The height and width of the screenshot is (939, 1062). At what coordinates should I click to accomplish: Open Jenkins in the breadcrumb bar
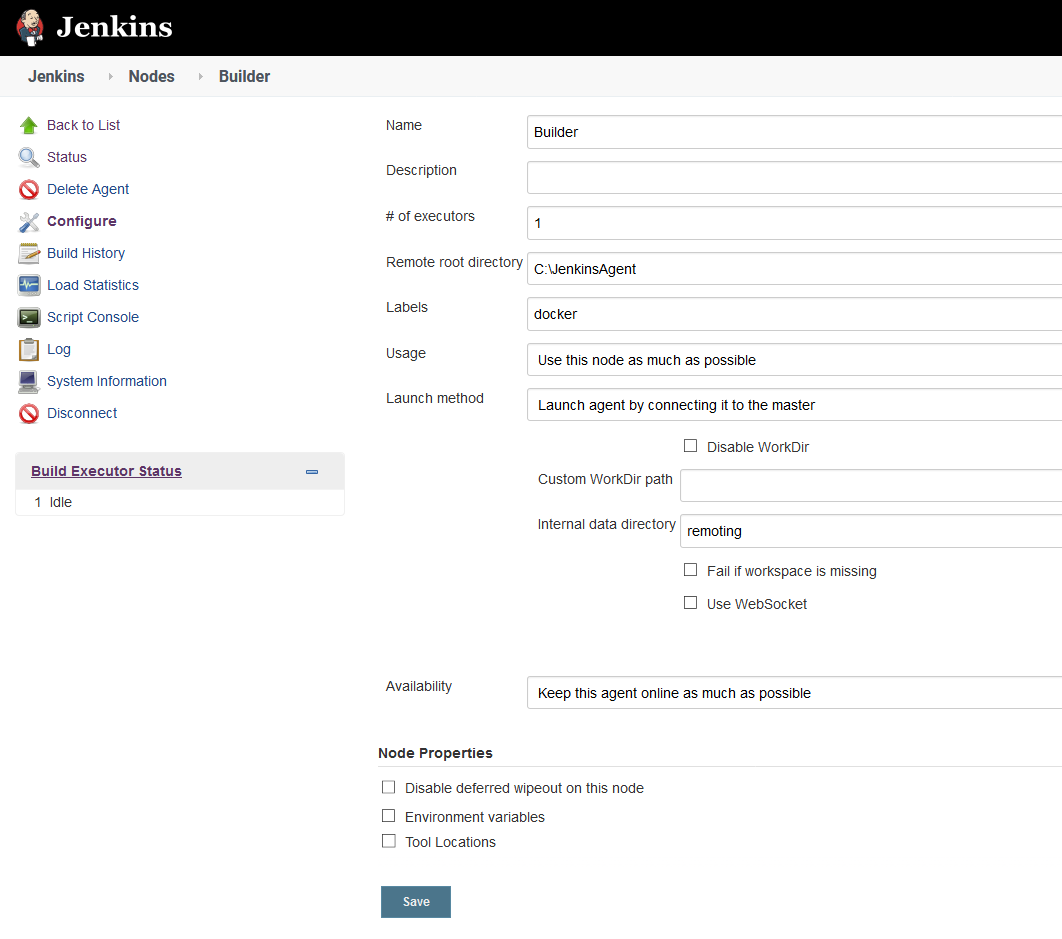[56, 76]
